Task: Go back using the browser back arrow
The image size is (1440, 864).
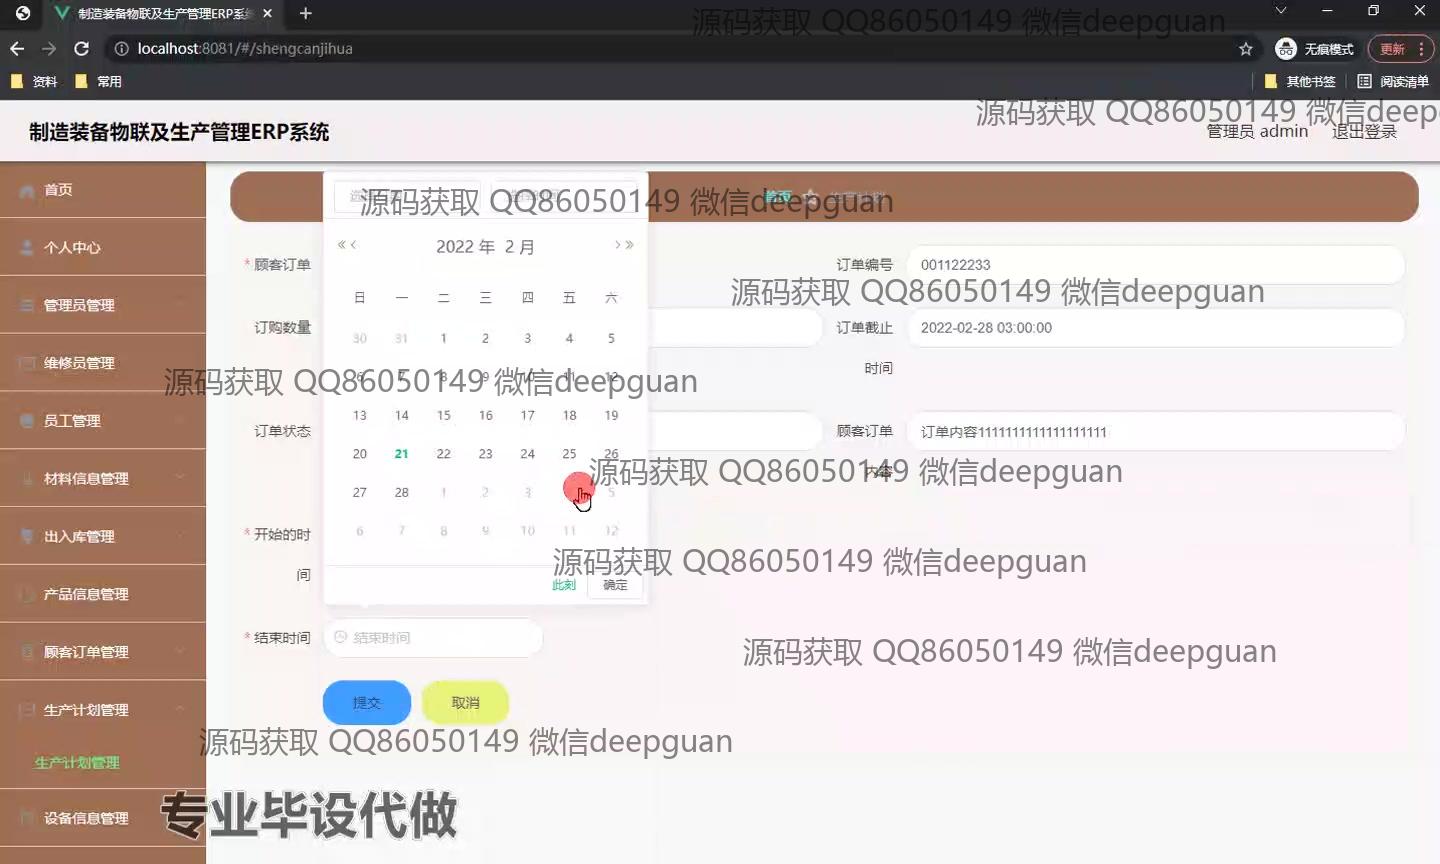Action: 17,48
